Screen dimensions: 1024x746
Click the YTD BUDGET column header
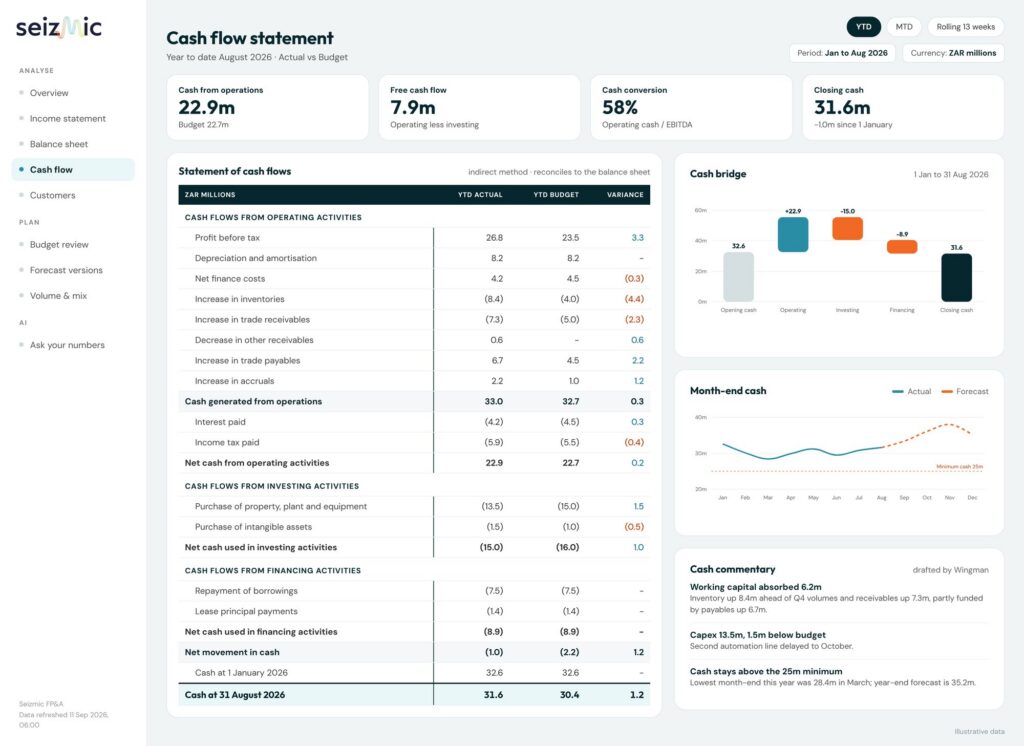pos(556,195)
